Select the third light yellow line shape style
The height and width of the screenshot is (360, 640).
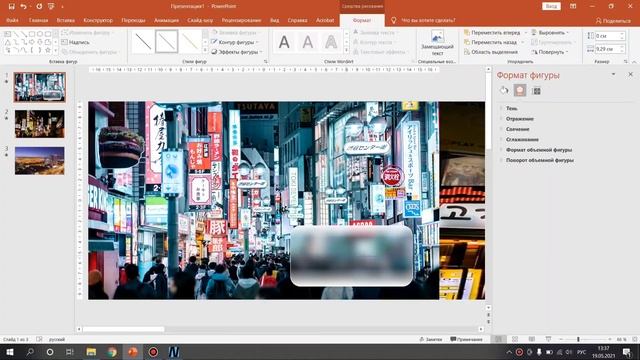(x=190, y=41)
